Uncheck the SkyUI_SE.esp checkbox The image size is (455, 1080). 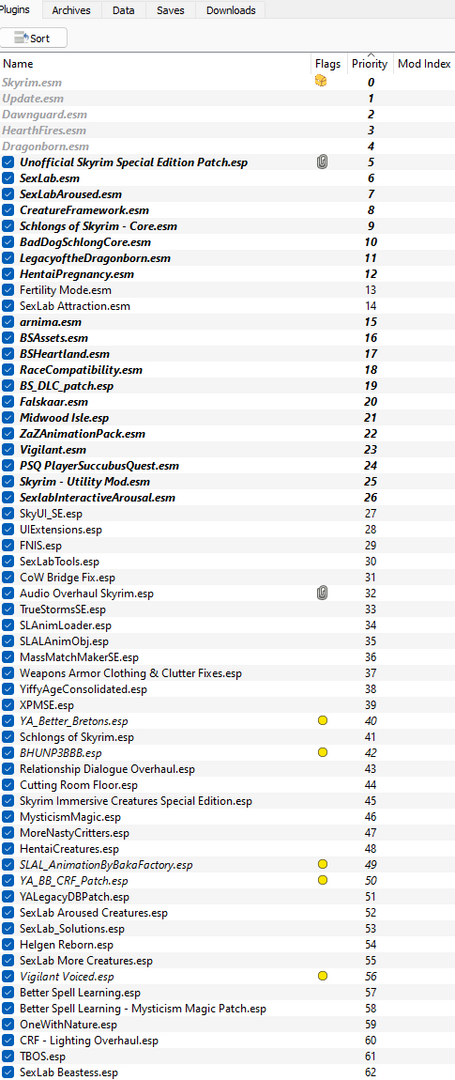tap(8, 513)
